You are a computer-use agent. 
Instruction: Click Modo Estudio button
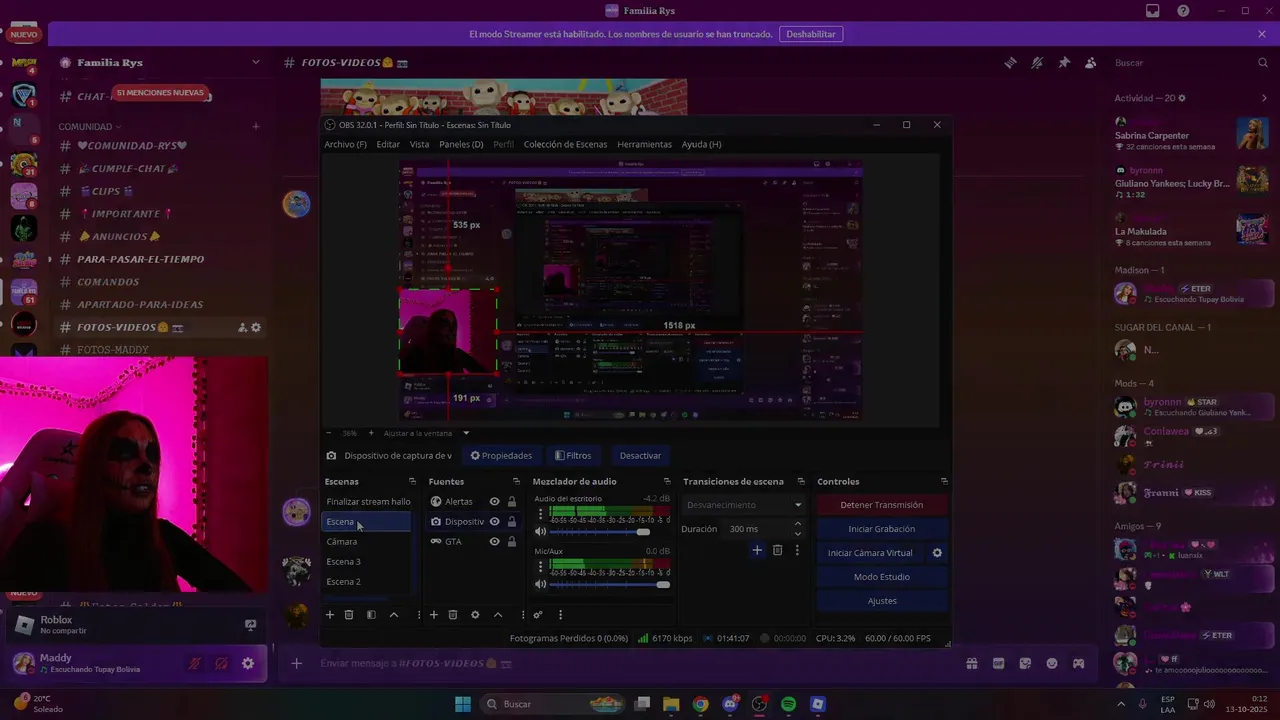tap(882, 577)
